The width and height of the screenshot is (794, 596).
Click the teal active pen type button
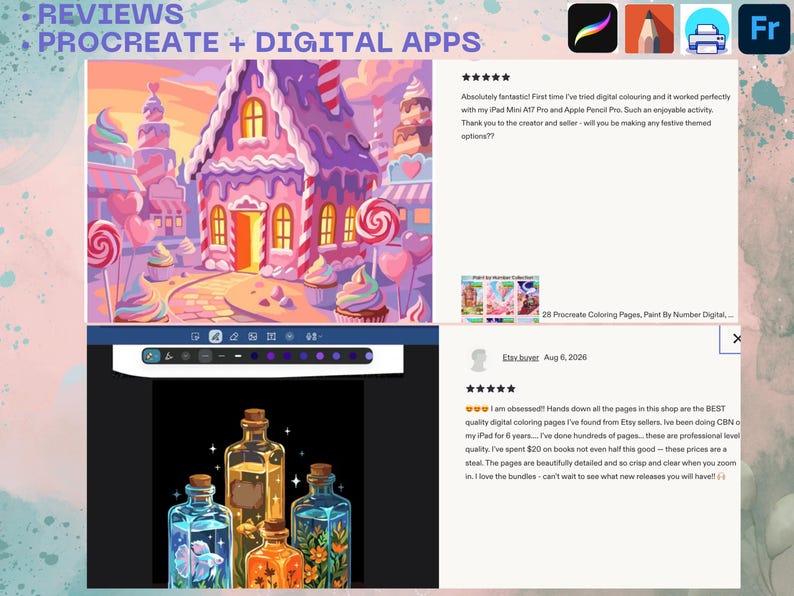point(151,356)
